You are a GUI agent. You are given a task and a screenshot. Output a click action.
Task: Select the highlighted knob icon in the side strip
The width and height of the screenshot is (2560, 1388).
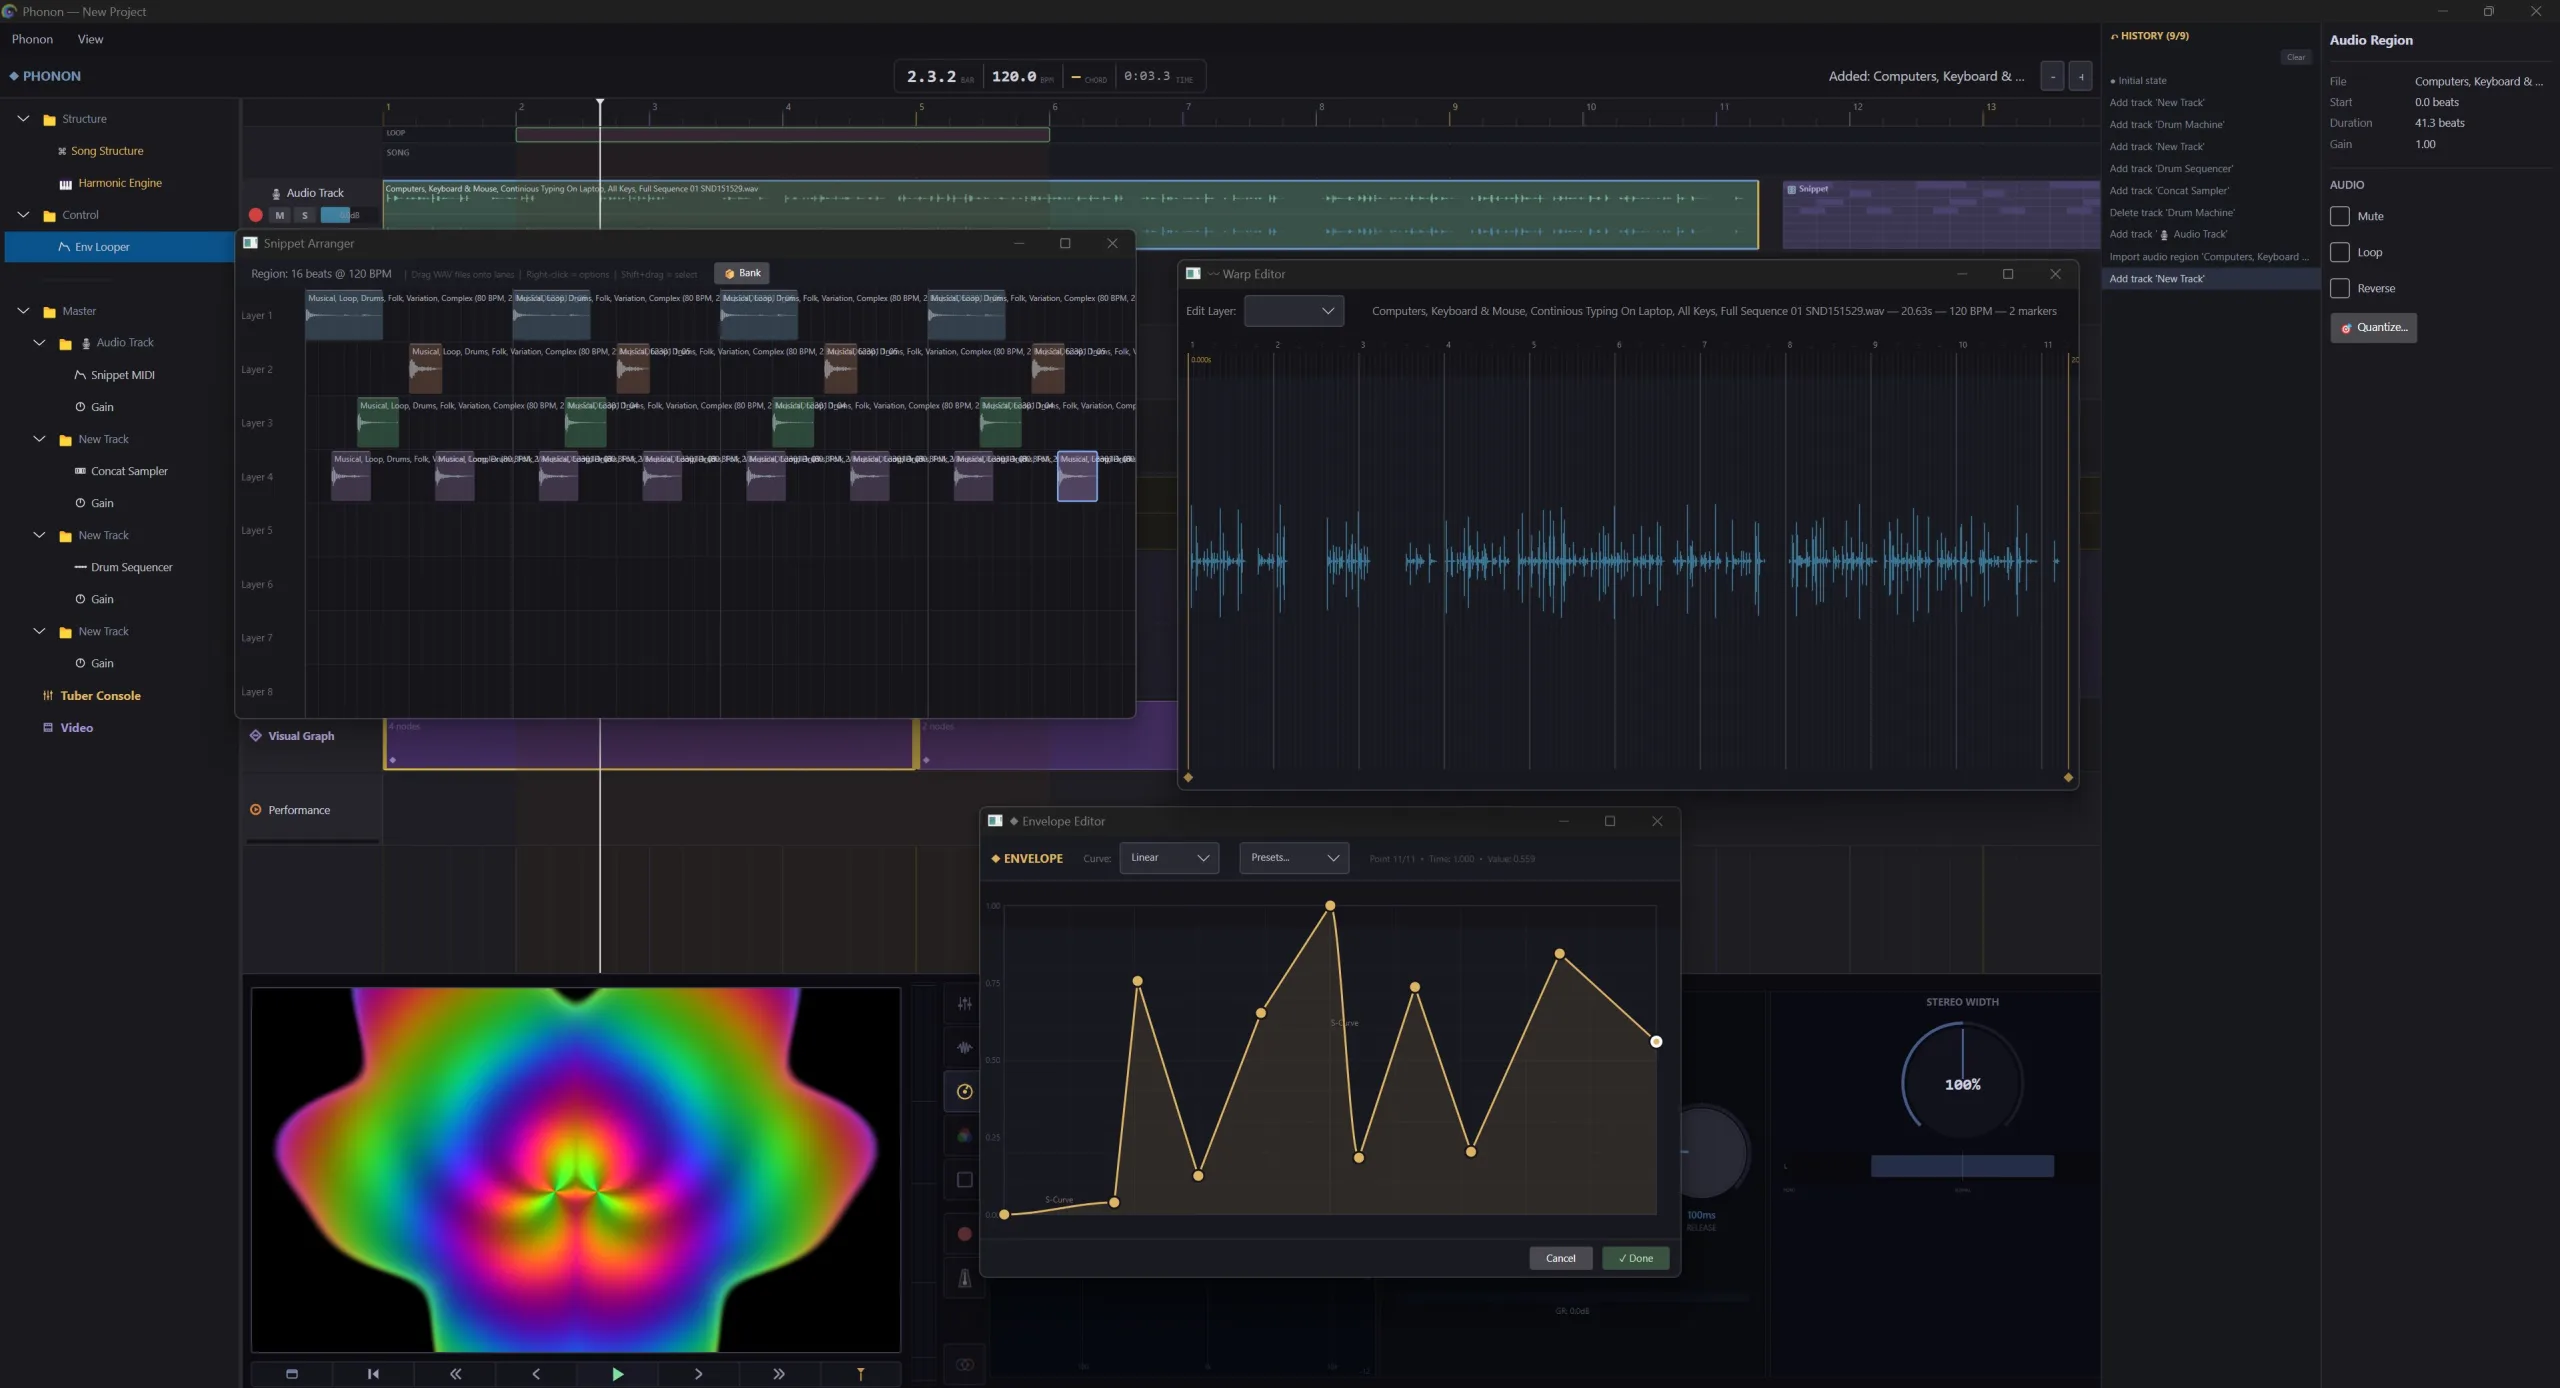coord(964,1091)
